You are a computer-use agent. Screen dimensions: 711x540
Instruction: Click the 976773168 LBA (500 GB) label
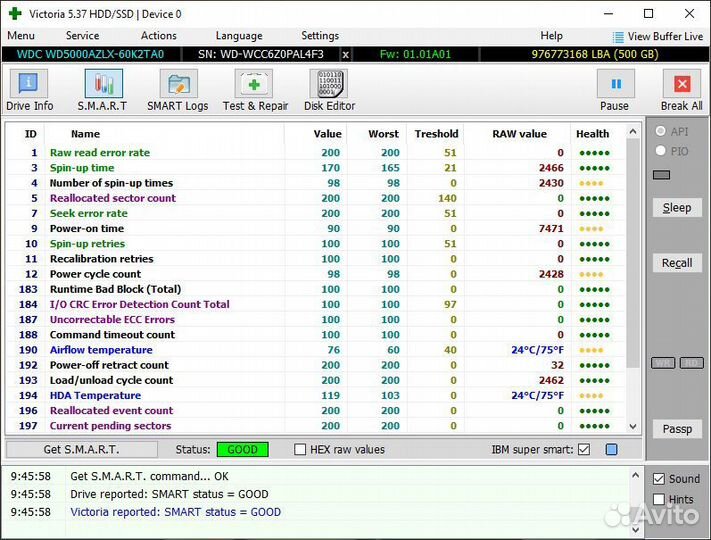(x=594, y=54)
